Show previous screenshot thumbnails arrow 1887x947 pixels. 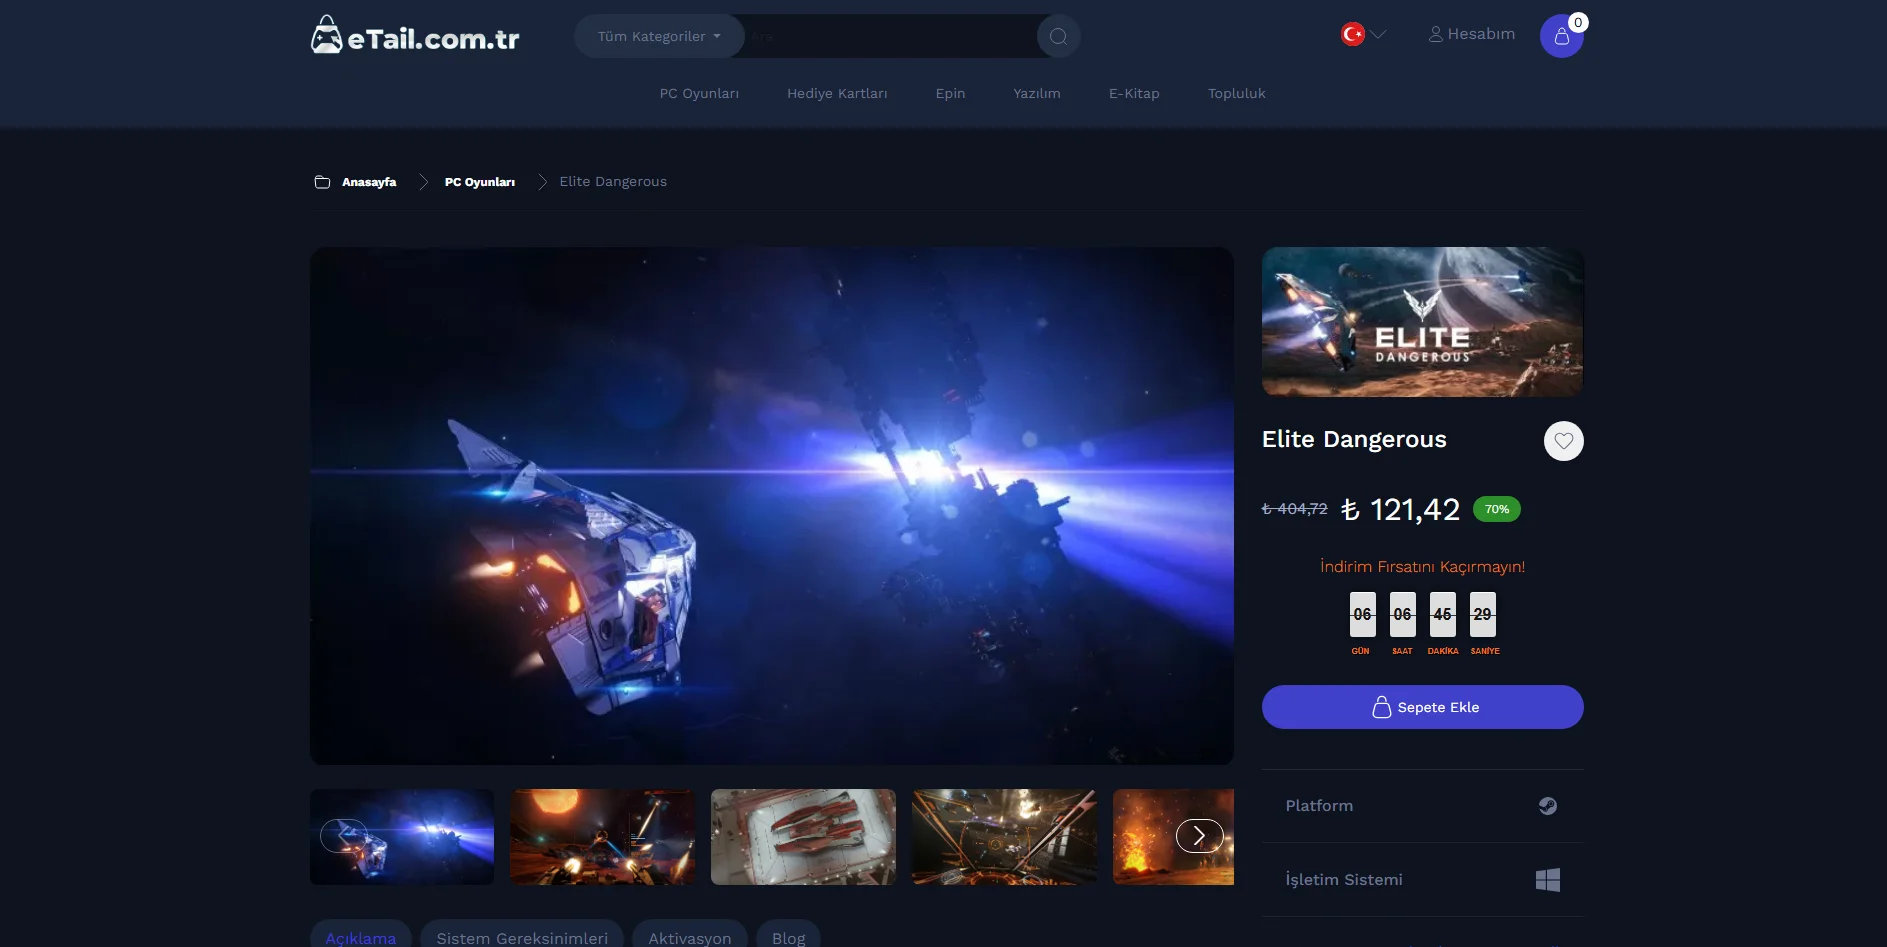click(x=343, y=835)
